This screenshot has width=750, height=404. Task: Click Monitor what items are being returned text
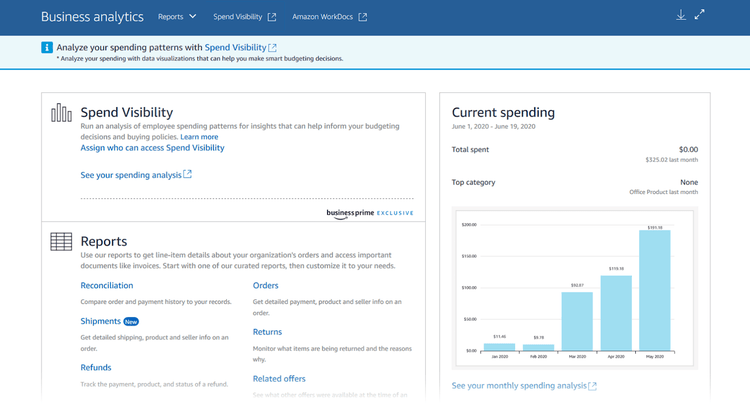click(x=332, y=354)
